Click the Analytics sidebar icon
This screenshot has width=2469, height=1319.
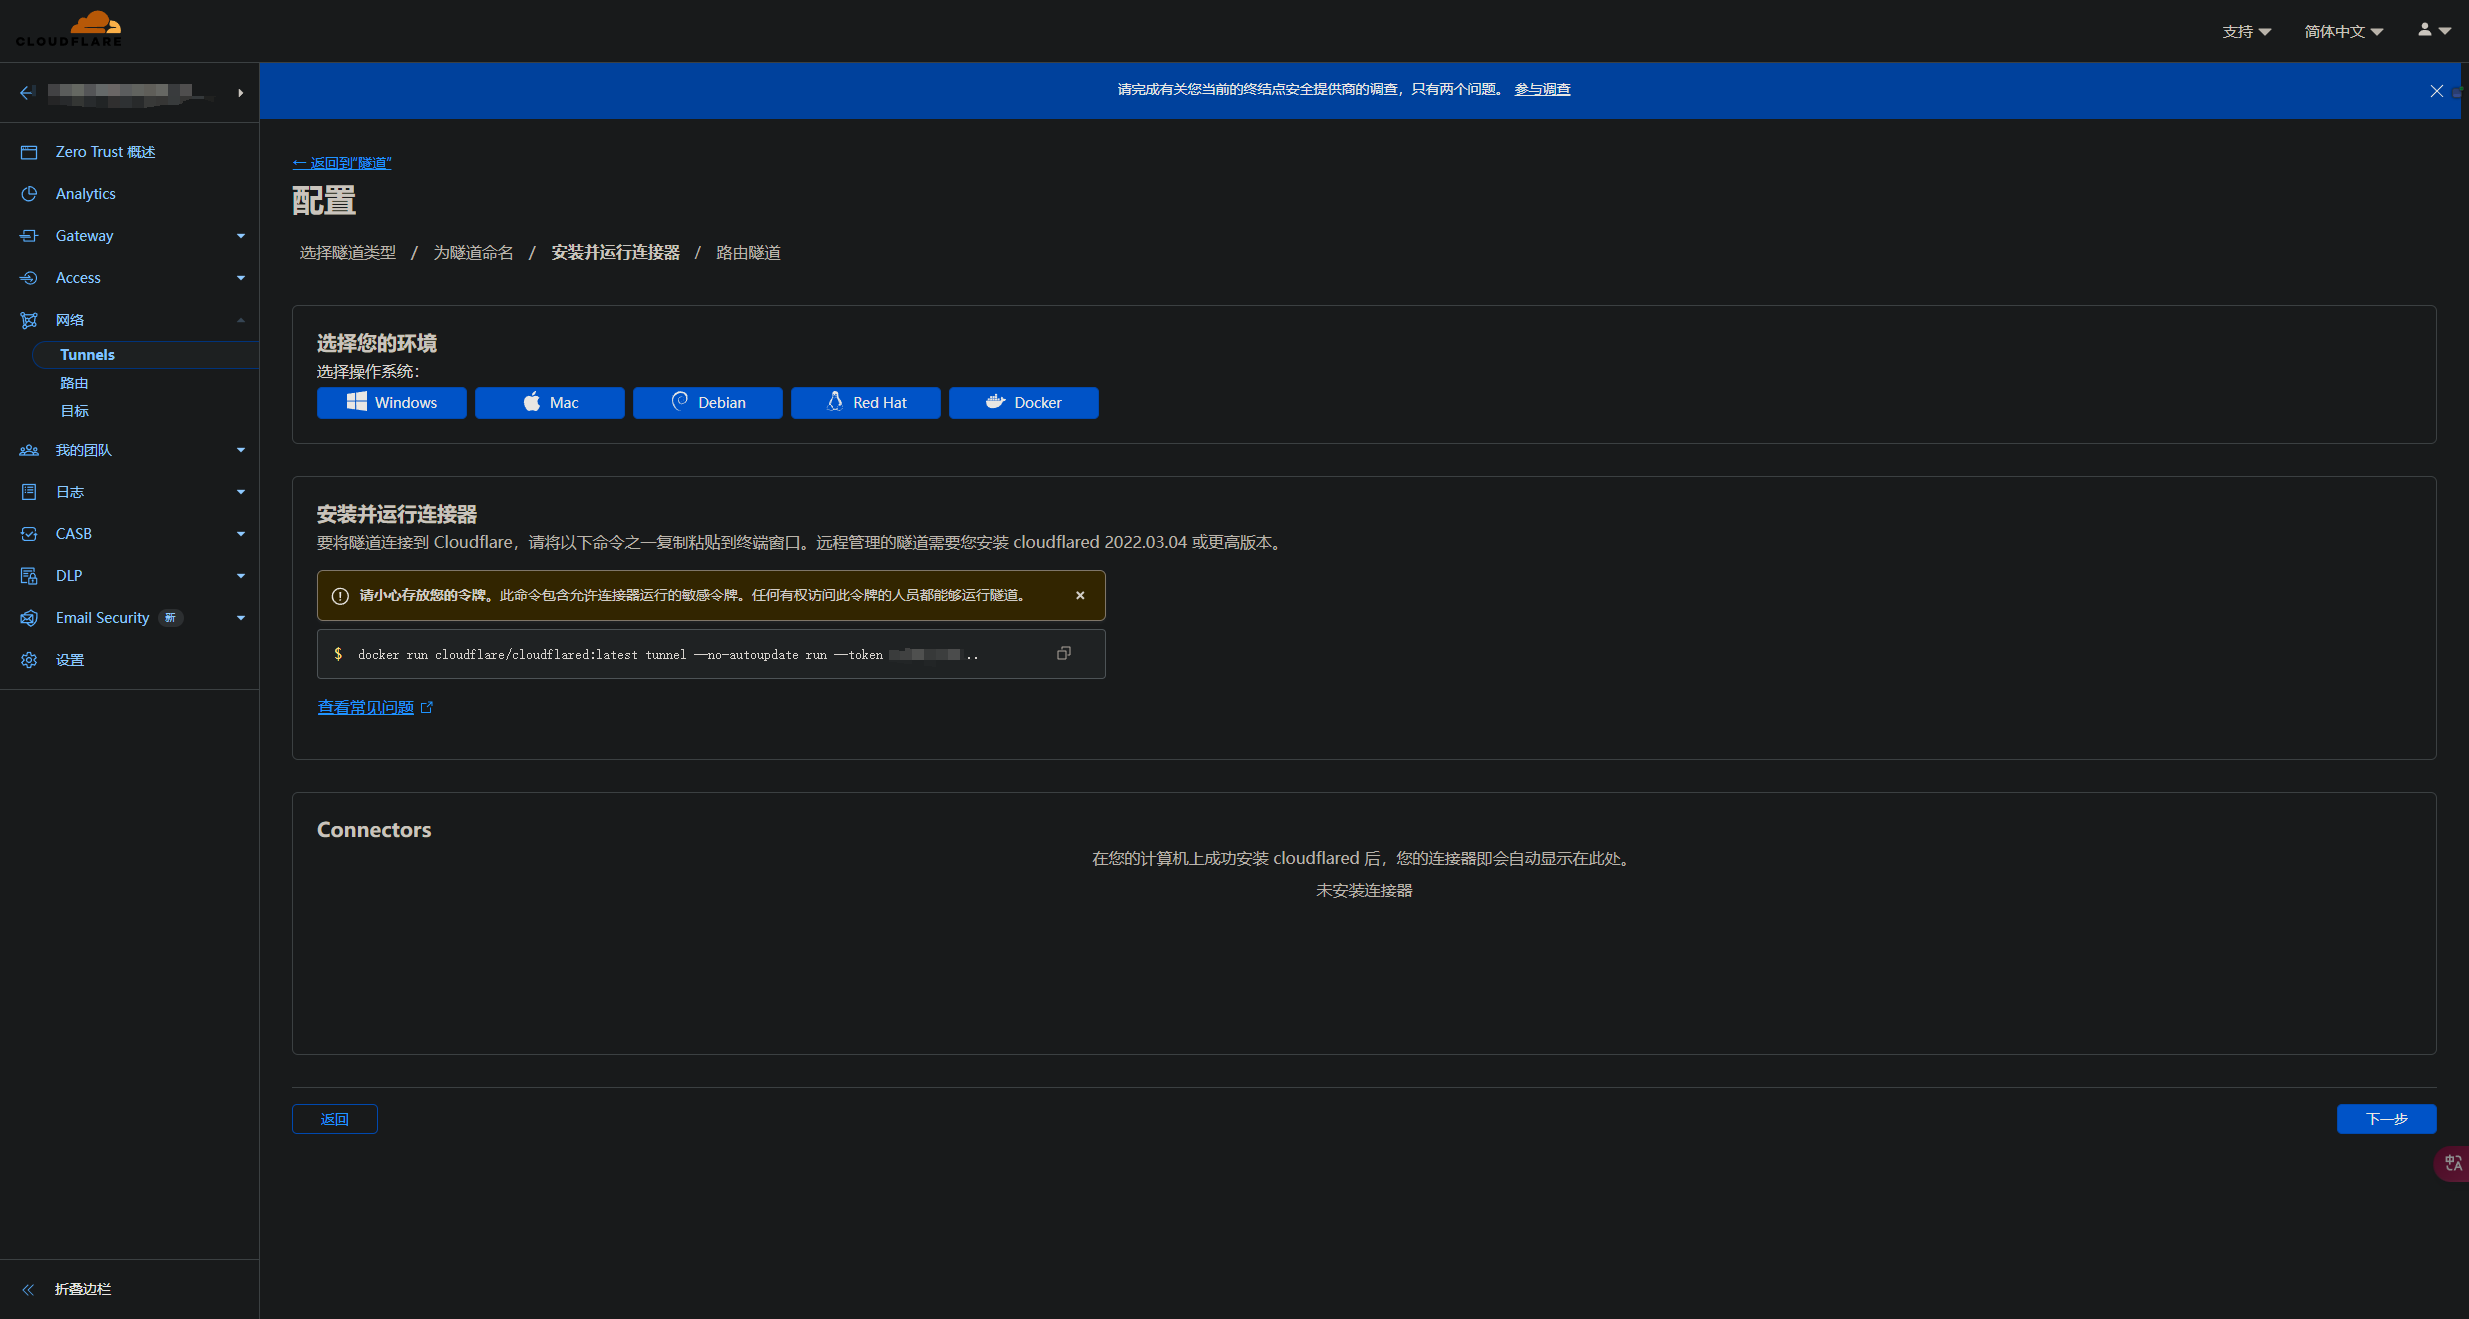tap(29, 194)
